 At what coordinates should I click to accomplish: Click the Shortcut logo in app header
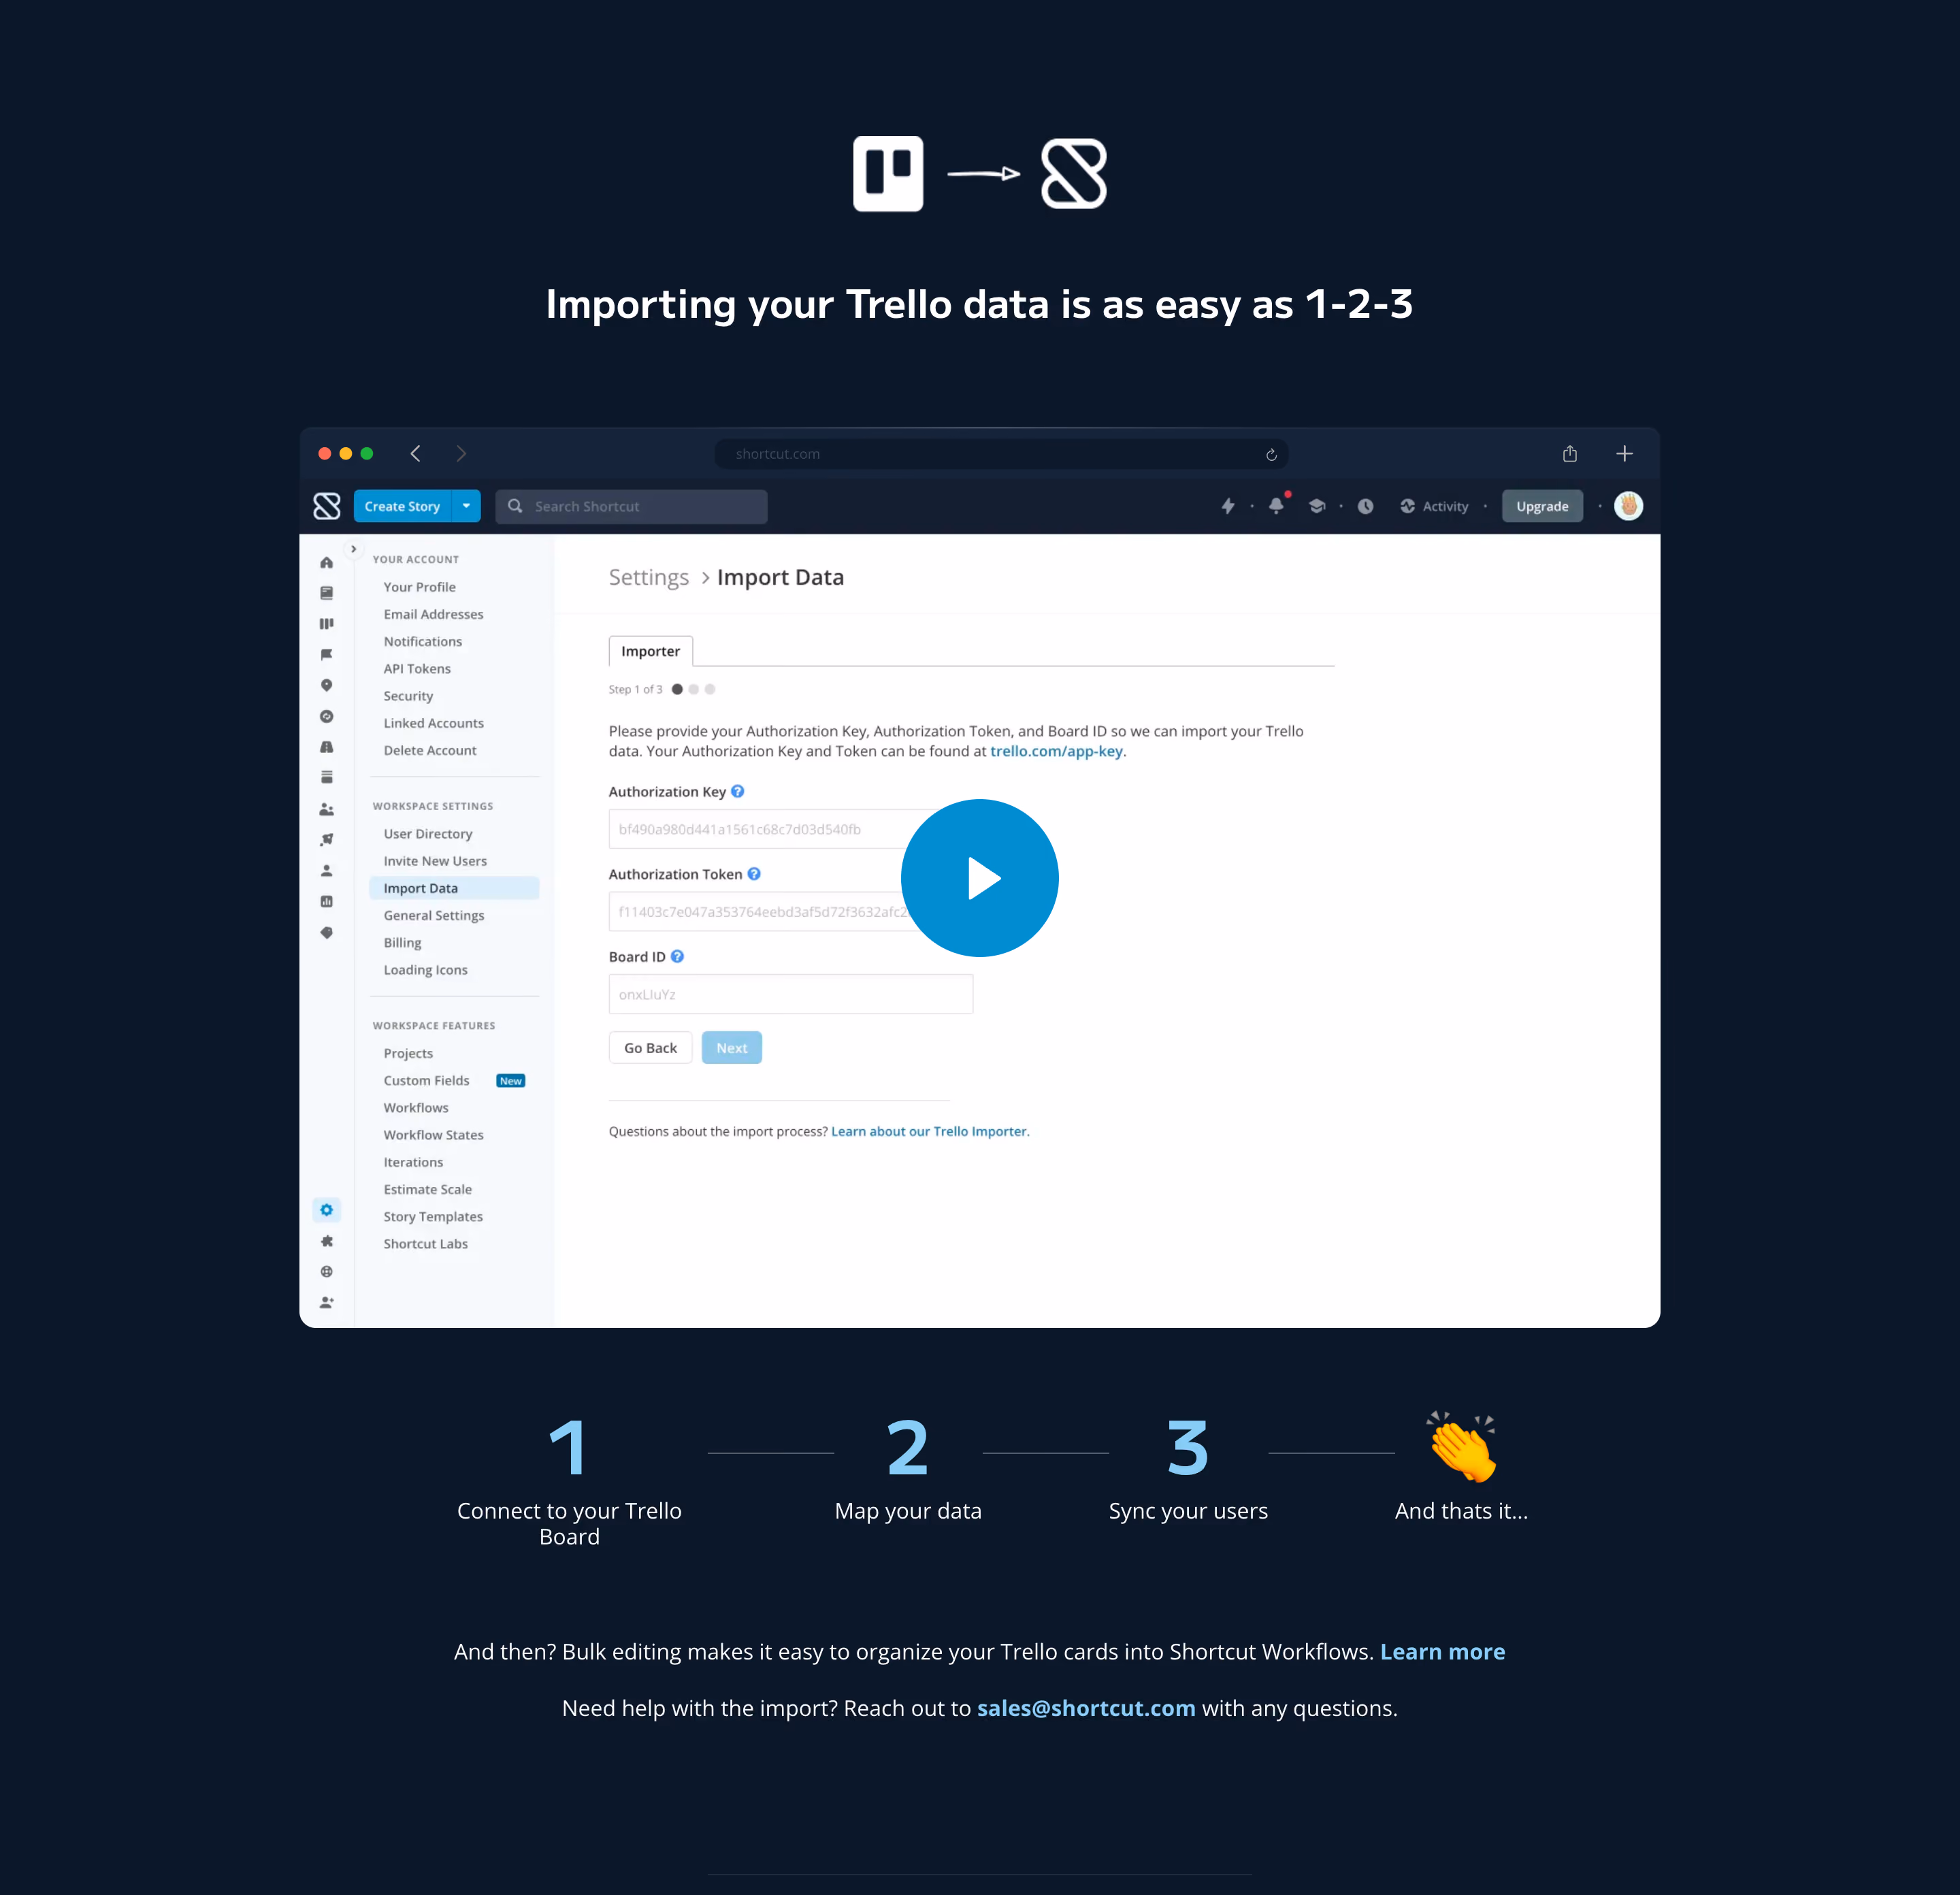[x=326, y=506]
